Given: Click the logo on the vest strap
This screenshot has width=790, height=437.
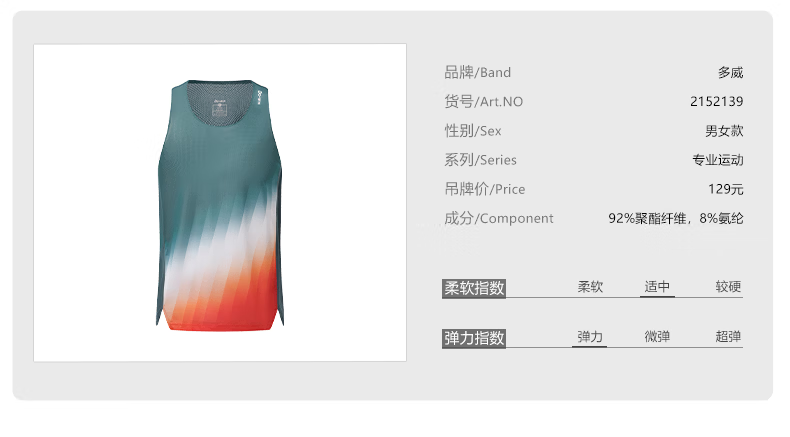Looking at the screenshot, I should click(260, 97).
